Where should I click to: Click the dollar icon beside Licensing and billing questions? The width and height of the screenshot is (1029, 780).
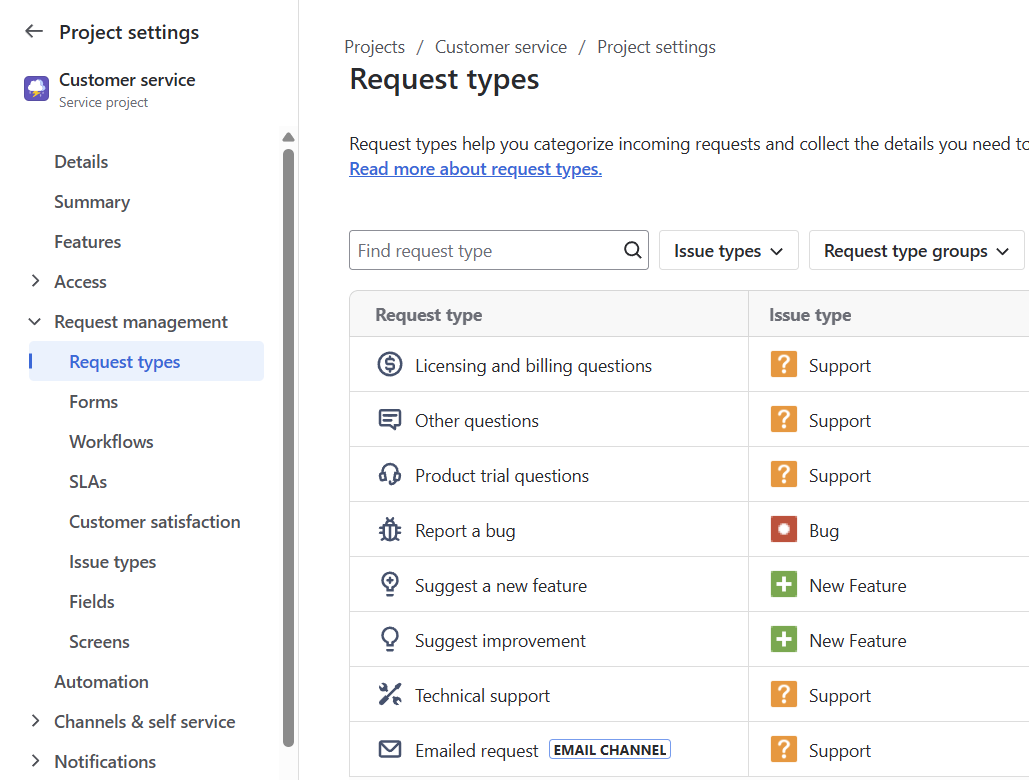point(390,364)
